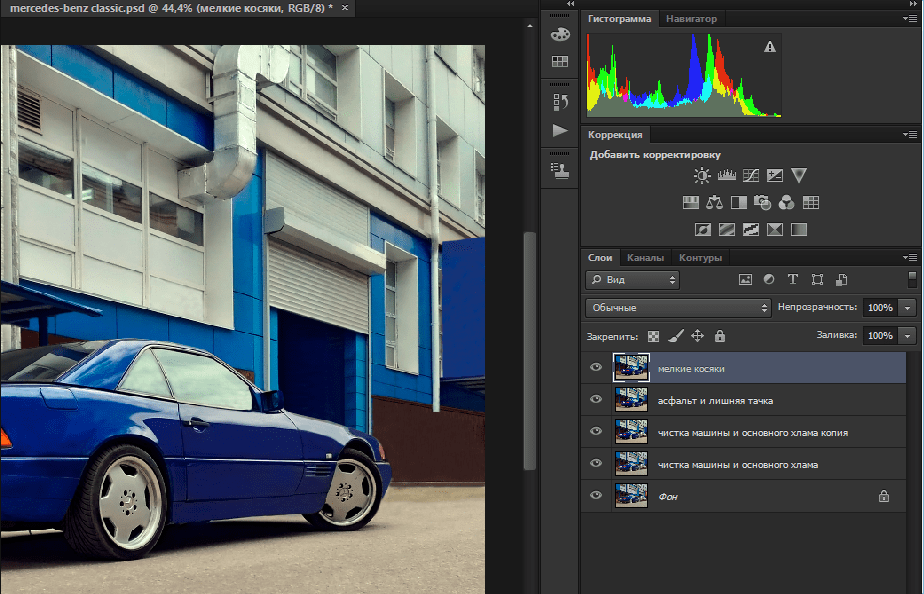Image resolution: width=924 pixels, height=594 pixels.
Task: Filter layers by smart objects
Action: pyautogui.click(x=842, y=280)
